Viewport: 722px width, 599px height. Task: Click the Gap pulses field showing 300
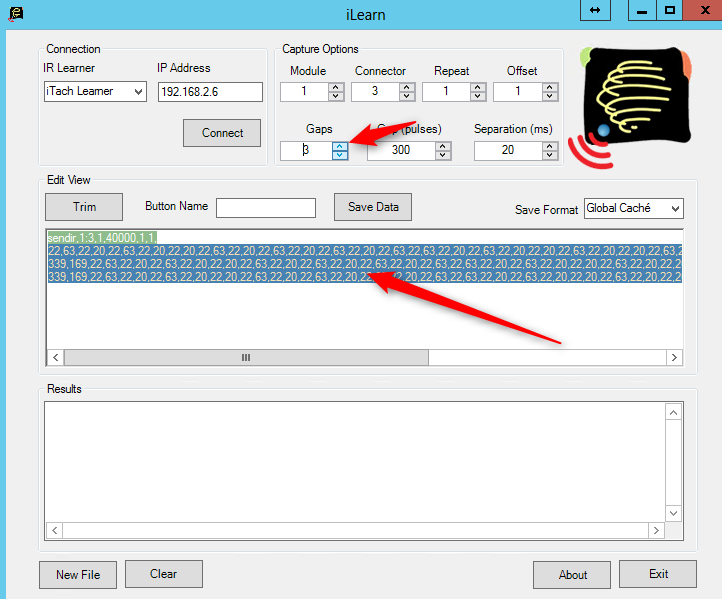(x=401, y=151)
